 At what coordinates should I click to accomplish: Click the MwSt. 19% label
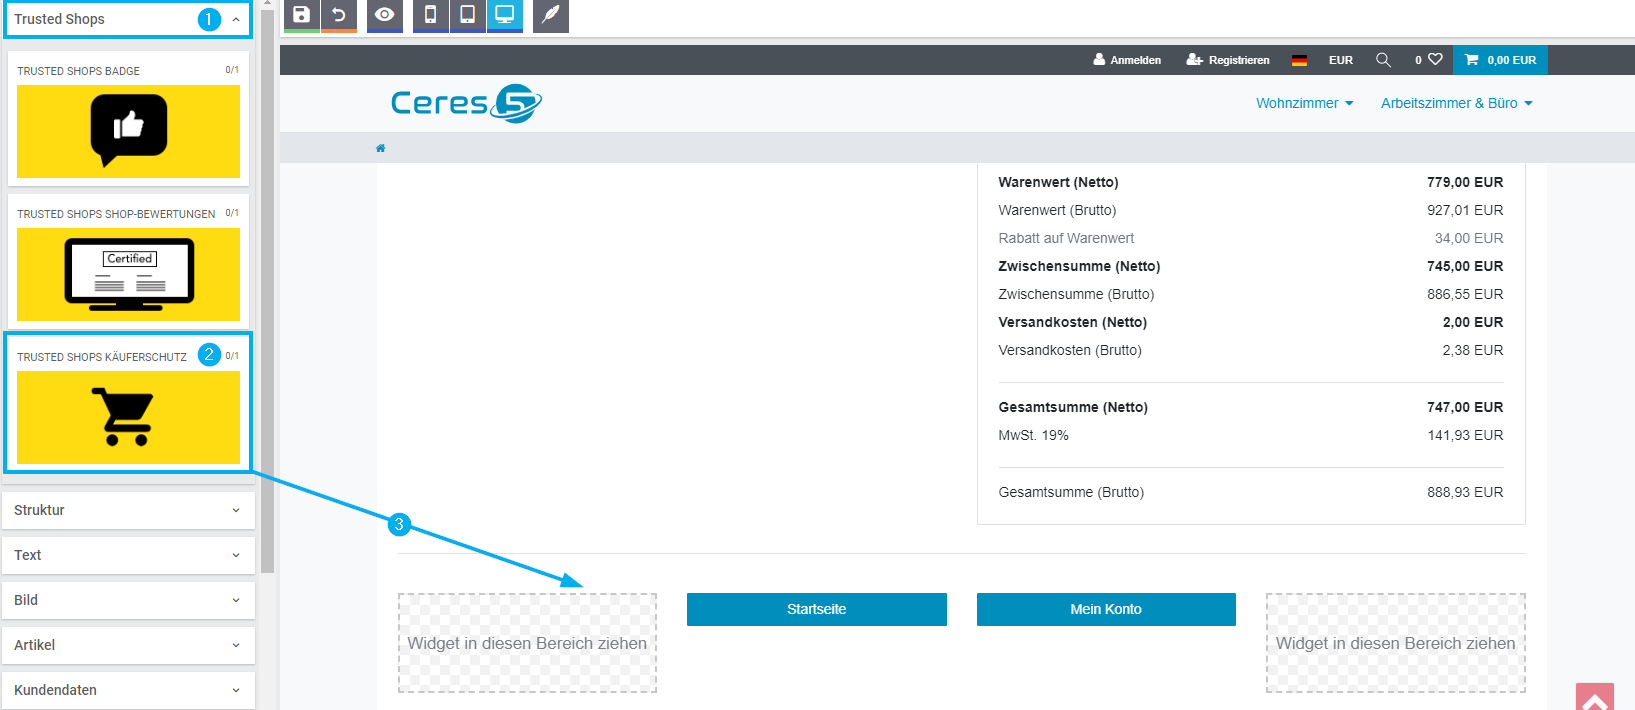pyautogui.click(x=1033, y=435)
